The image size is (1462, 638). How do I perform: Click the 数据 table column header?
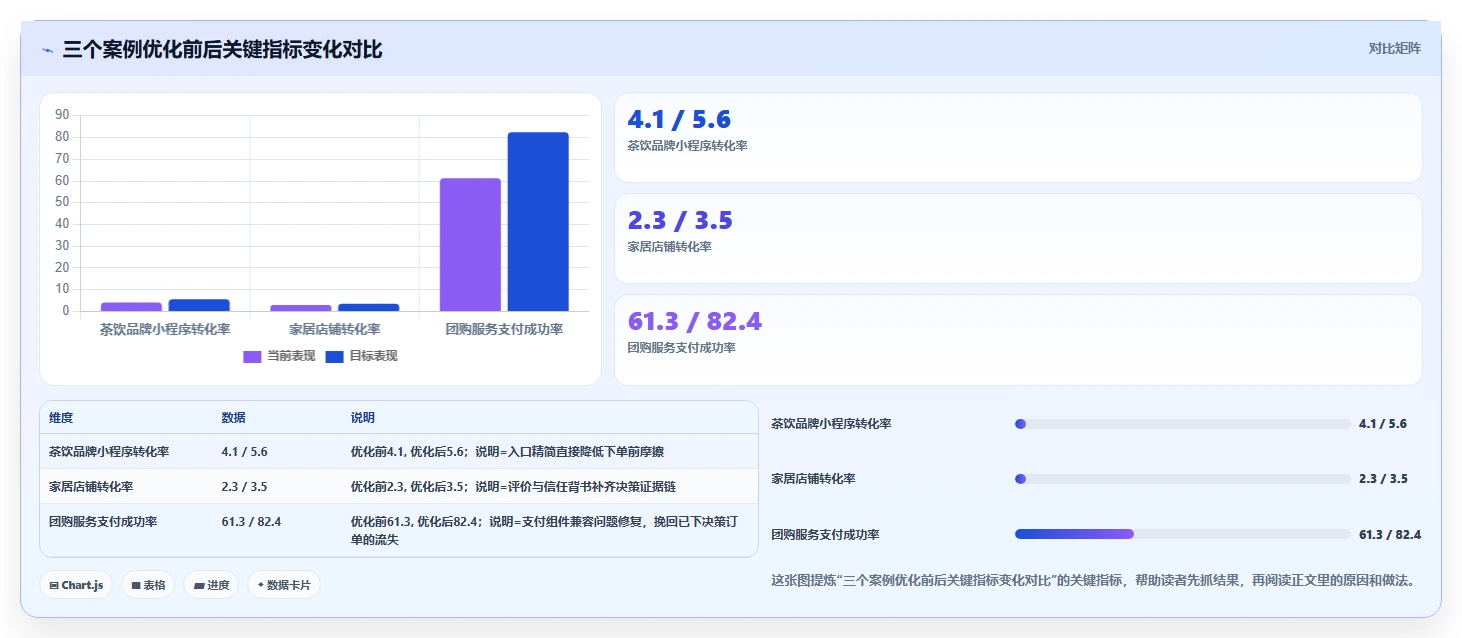point(233,418)
